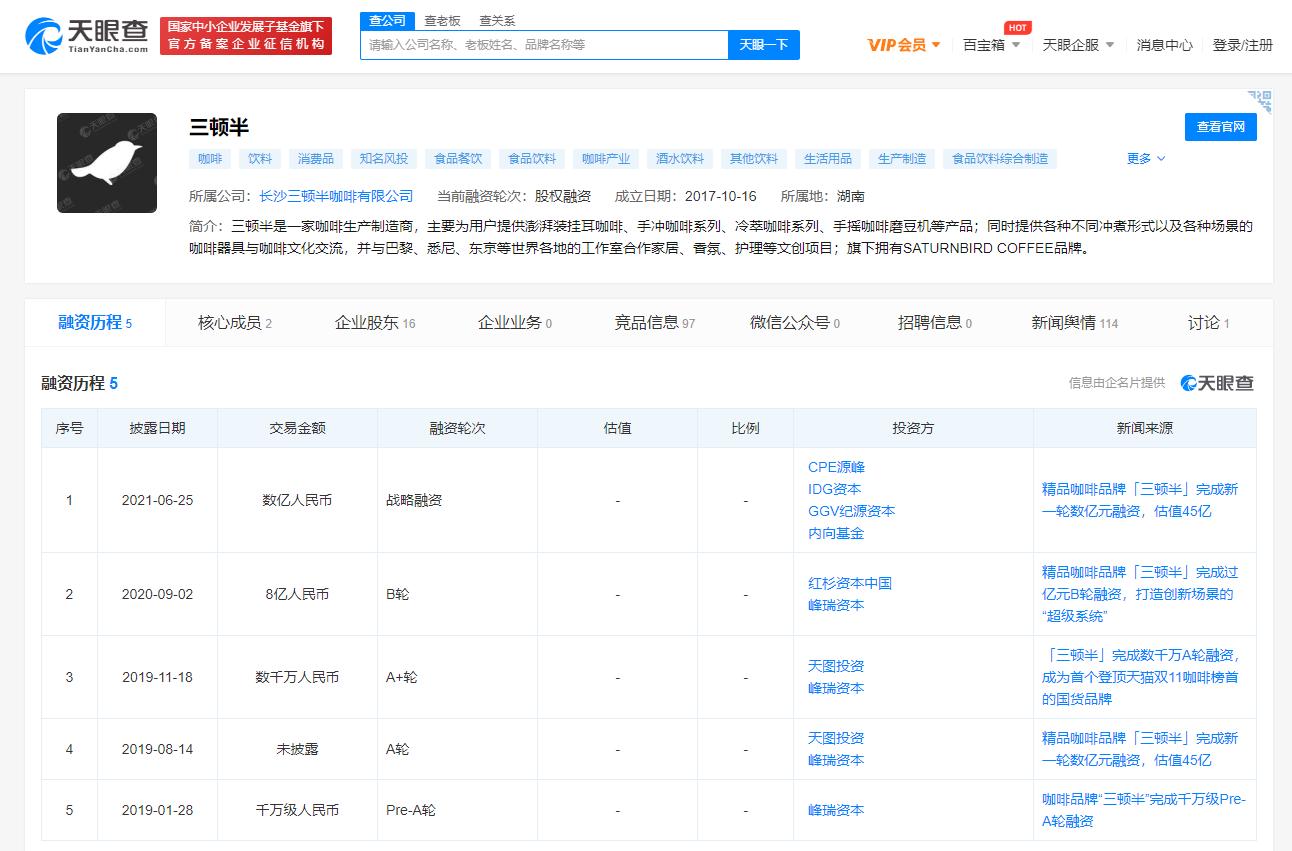
Task: Click the red official credit agency banner
Action: pyautogui.click(x=246, y=36)
